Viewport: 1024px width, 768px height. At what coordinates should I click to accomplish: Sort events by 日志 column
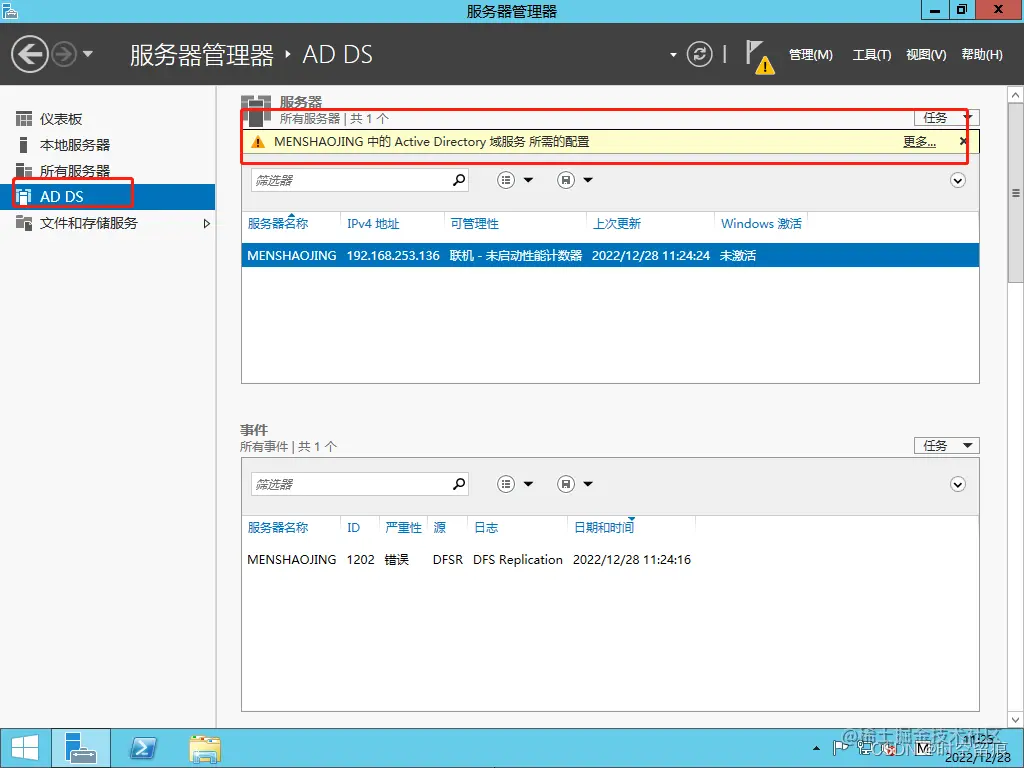point(486,528)
